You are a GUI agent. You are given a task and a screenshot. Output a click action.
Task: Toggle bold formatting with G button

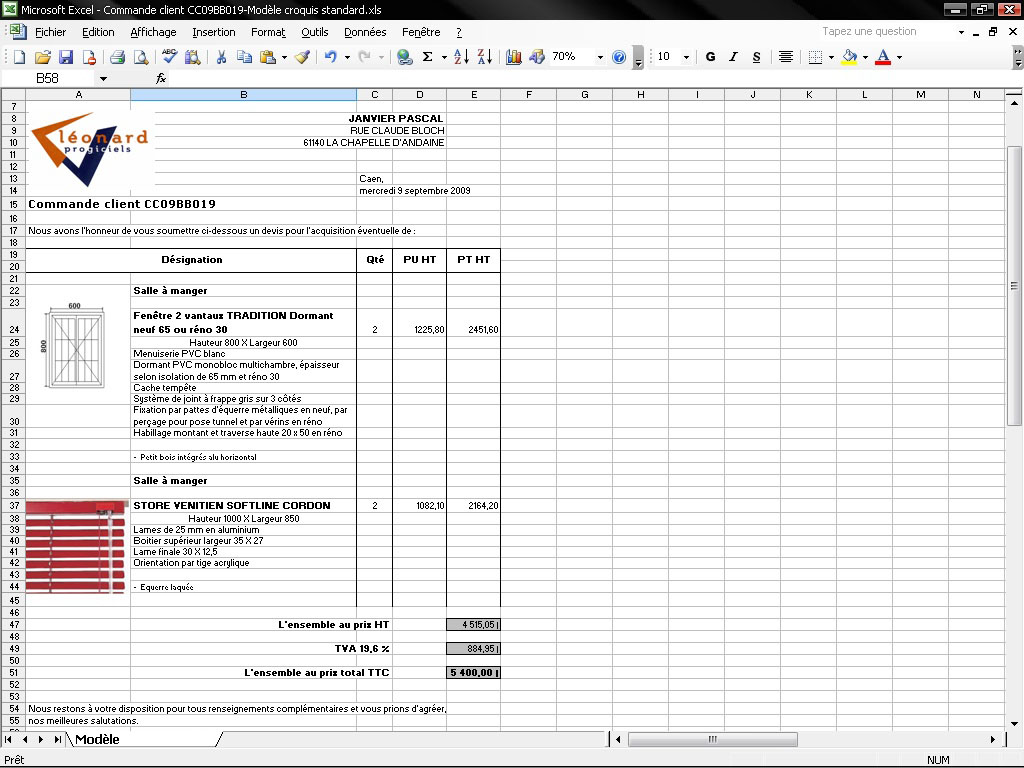point(710,57)
